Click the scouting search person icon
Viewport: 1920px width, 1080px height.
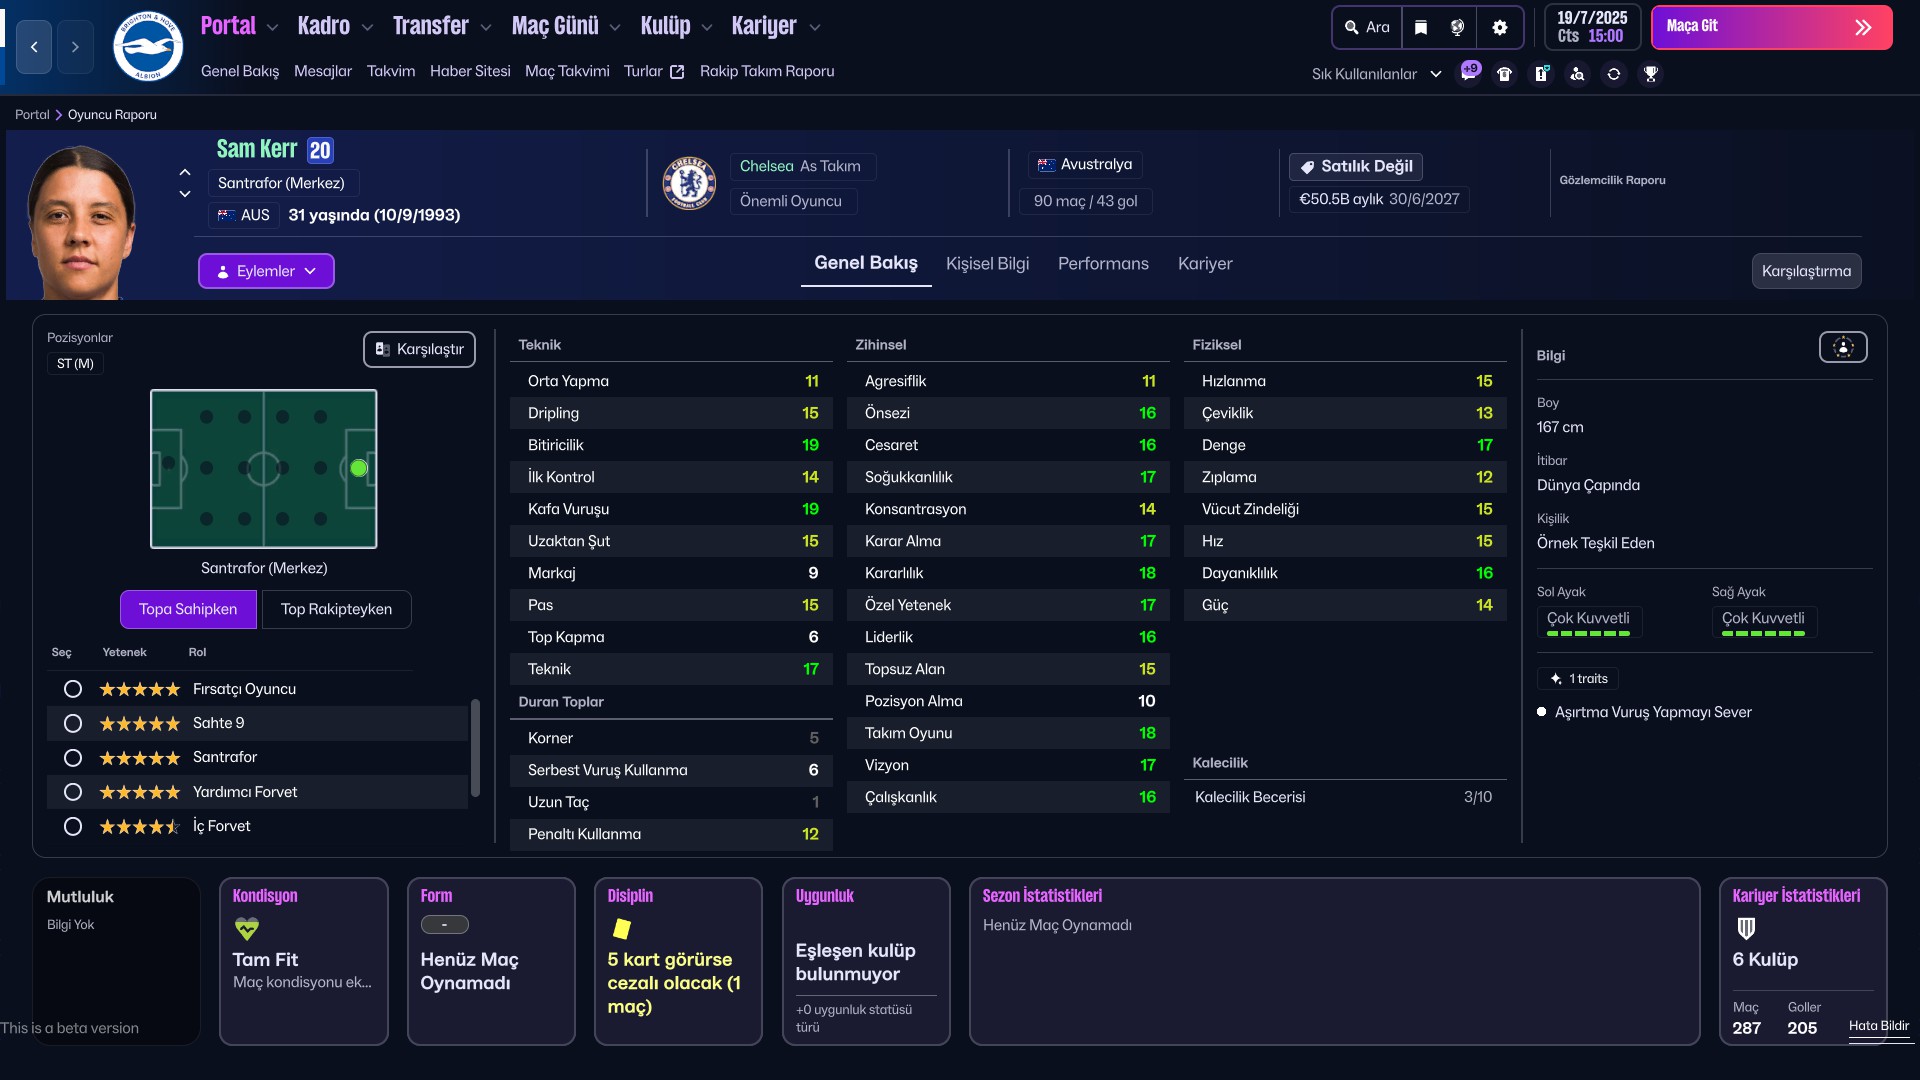[x=1577, y=73]
